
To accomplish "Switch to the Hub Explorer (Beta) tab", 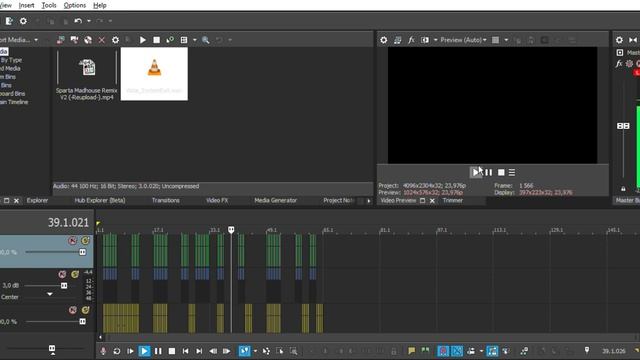I will pyautogui.click(x=100, y=200).
